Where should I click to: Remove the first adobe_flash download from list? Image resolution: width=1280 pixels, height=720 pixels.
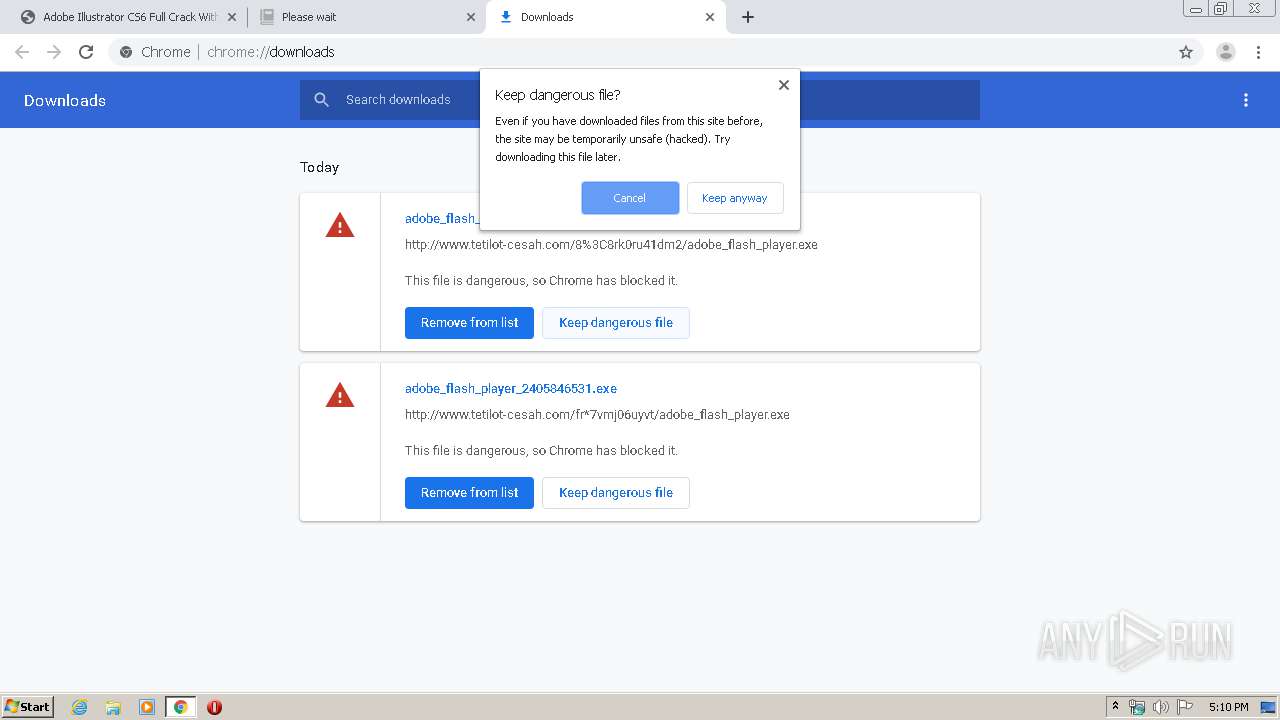[x=469, y=323]
